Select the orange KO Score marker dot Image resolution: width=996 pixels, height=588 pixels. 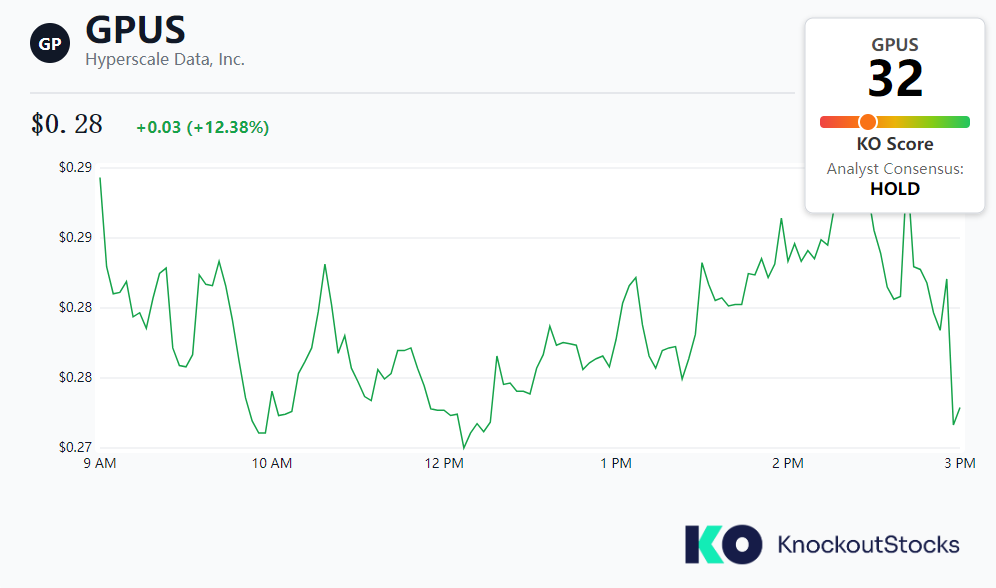click(x=866, y=121)
